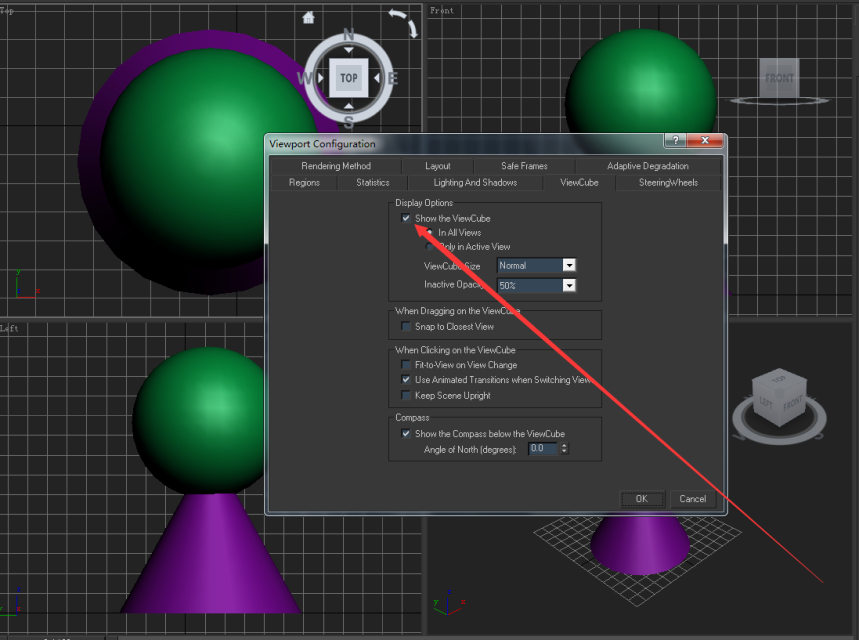Click the E compass direction on ViewCube
Screen dimensions: 859x640
(392, 78)
